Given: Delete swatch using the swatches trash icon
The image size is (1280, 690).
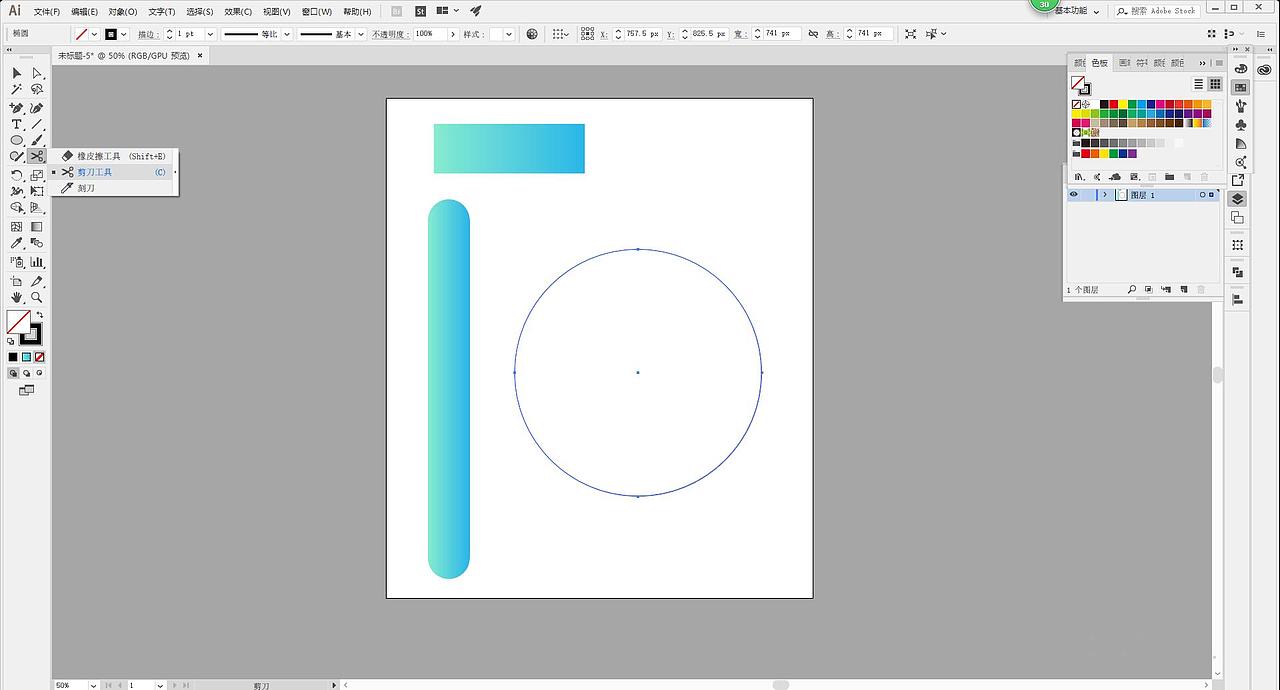Looking at the screenshot, I should coord(1204,177).
